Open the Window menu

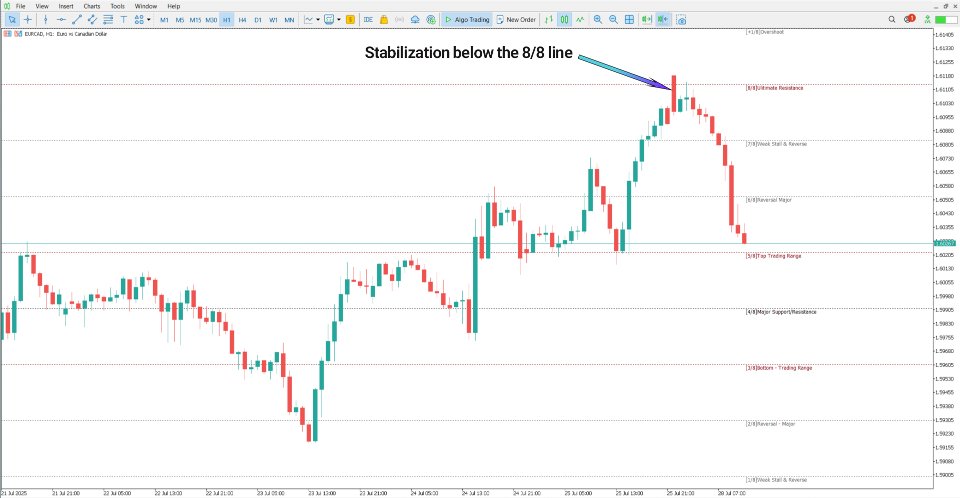(x=146, y=6)
